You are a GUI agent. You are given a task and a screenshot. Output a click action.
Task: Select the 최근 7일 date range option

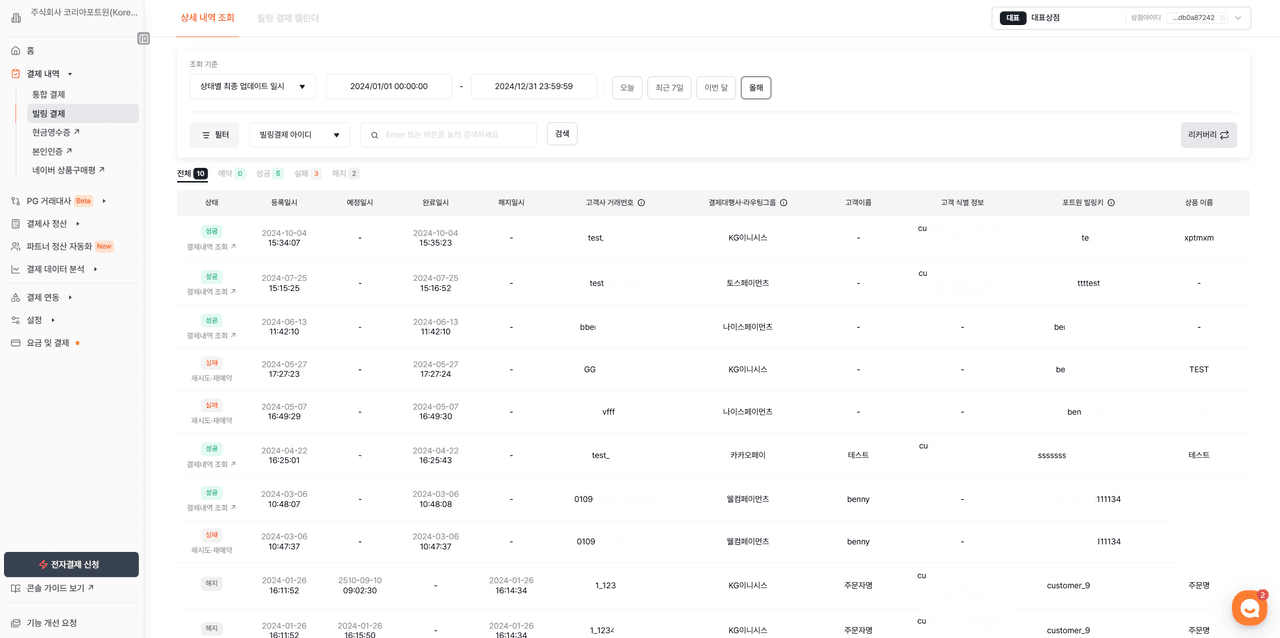(669, 88)
